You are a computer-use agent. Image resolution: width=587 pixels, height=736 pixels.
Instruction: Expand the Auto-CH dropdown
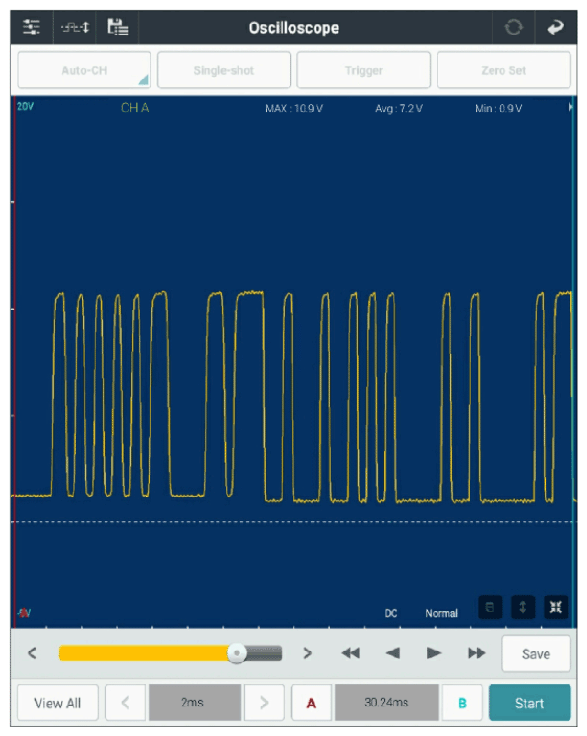click(84, 70)
